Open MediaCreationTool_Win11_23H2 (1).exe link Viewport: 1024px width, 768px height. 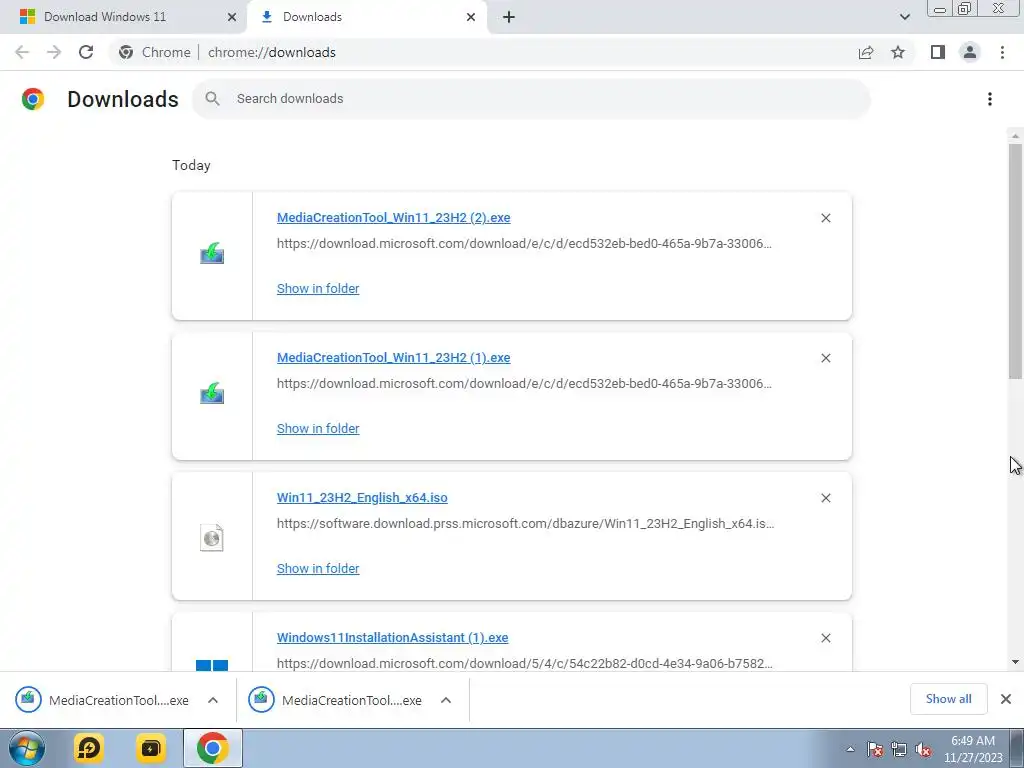pos(393,357)
